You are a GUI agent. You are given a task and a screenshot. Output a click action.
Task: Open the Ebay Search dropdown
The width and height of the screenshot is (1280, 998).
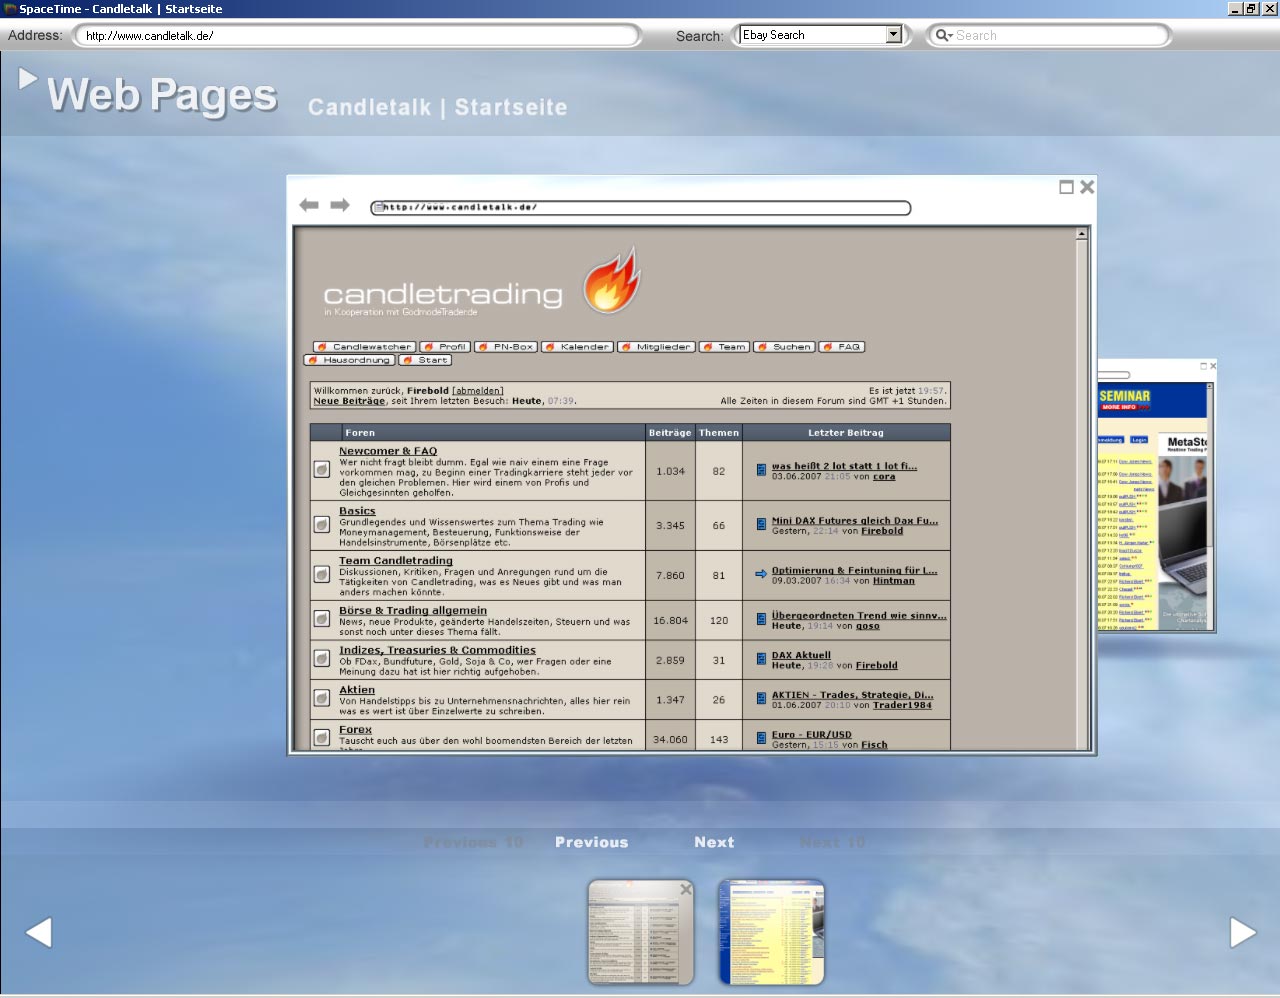pos(893,35)
